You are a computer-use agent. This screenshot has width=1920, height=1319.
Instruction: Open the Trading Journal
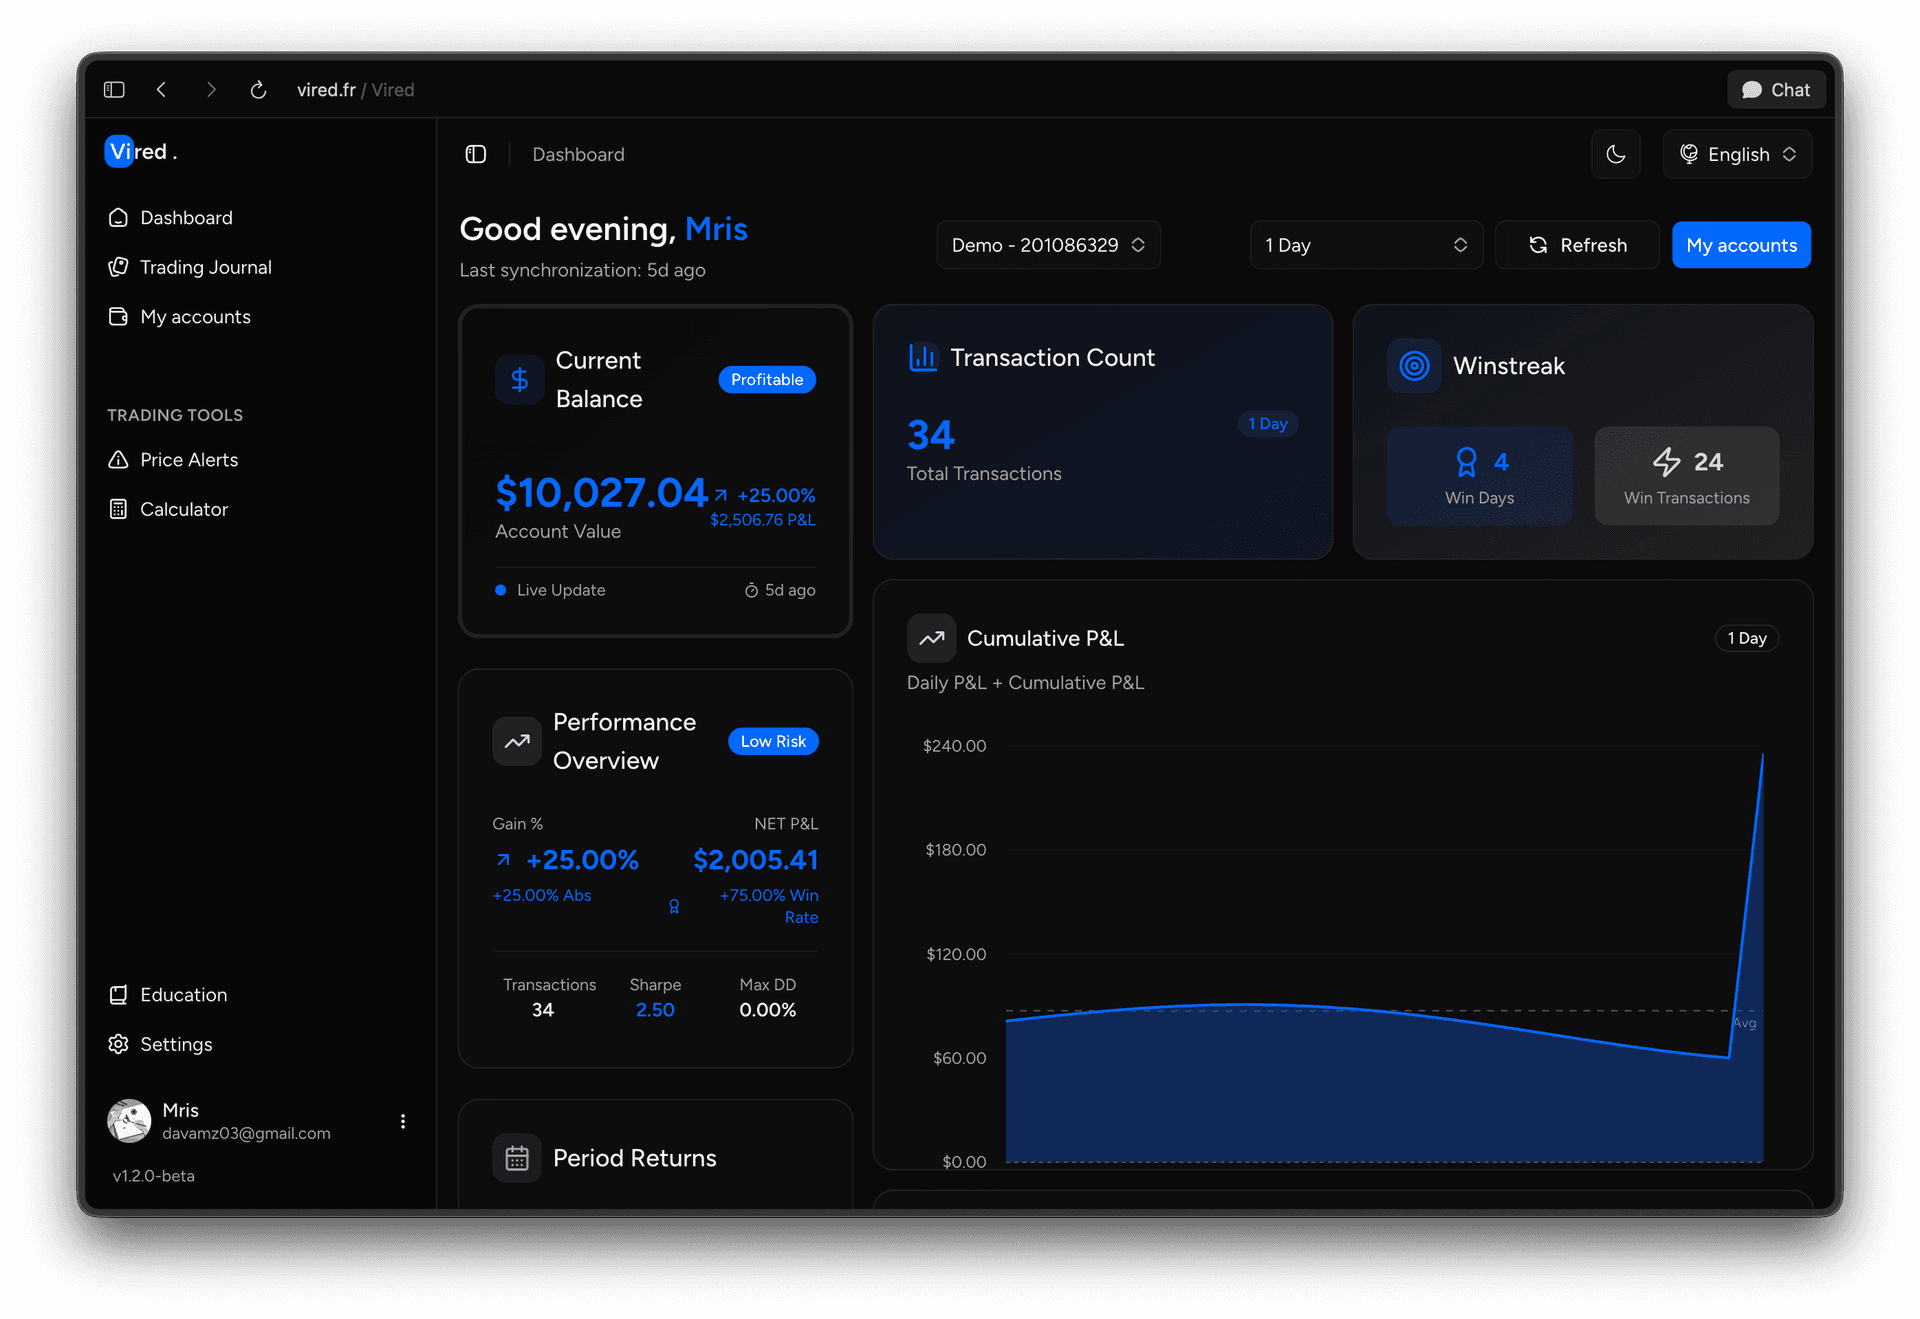click(x=205, y=267)
